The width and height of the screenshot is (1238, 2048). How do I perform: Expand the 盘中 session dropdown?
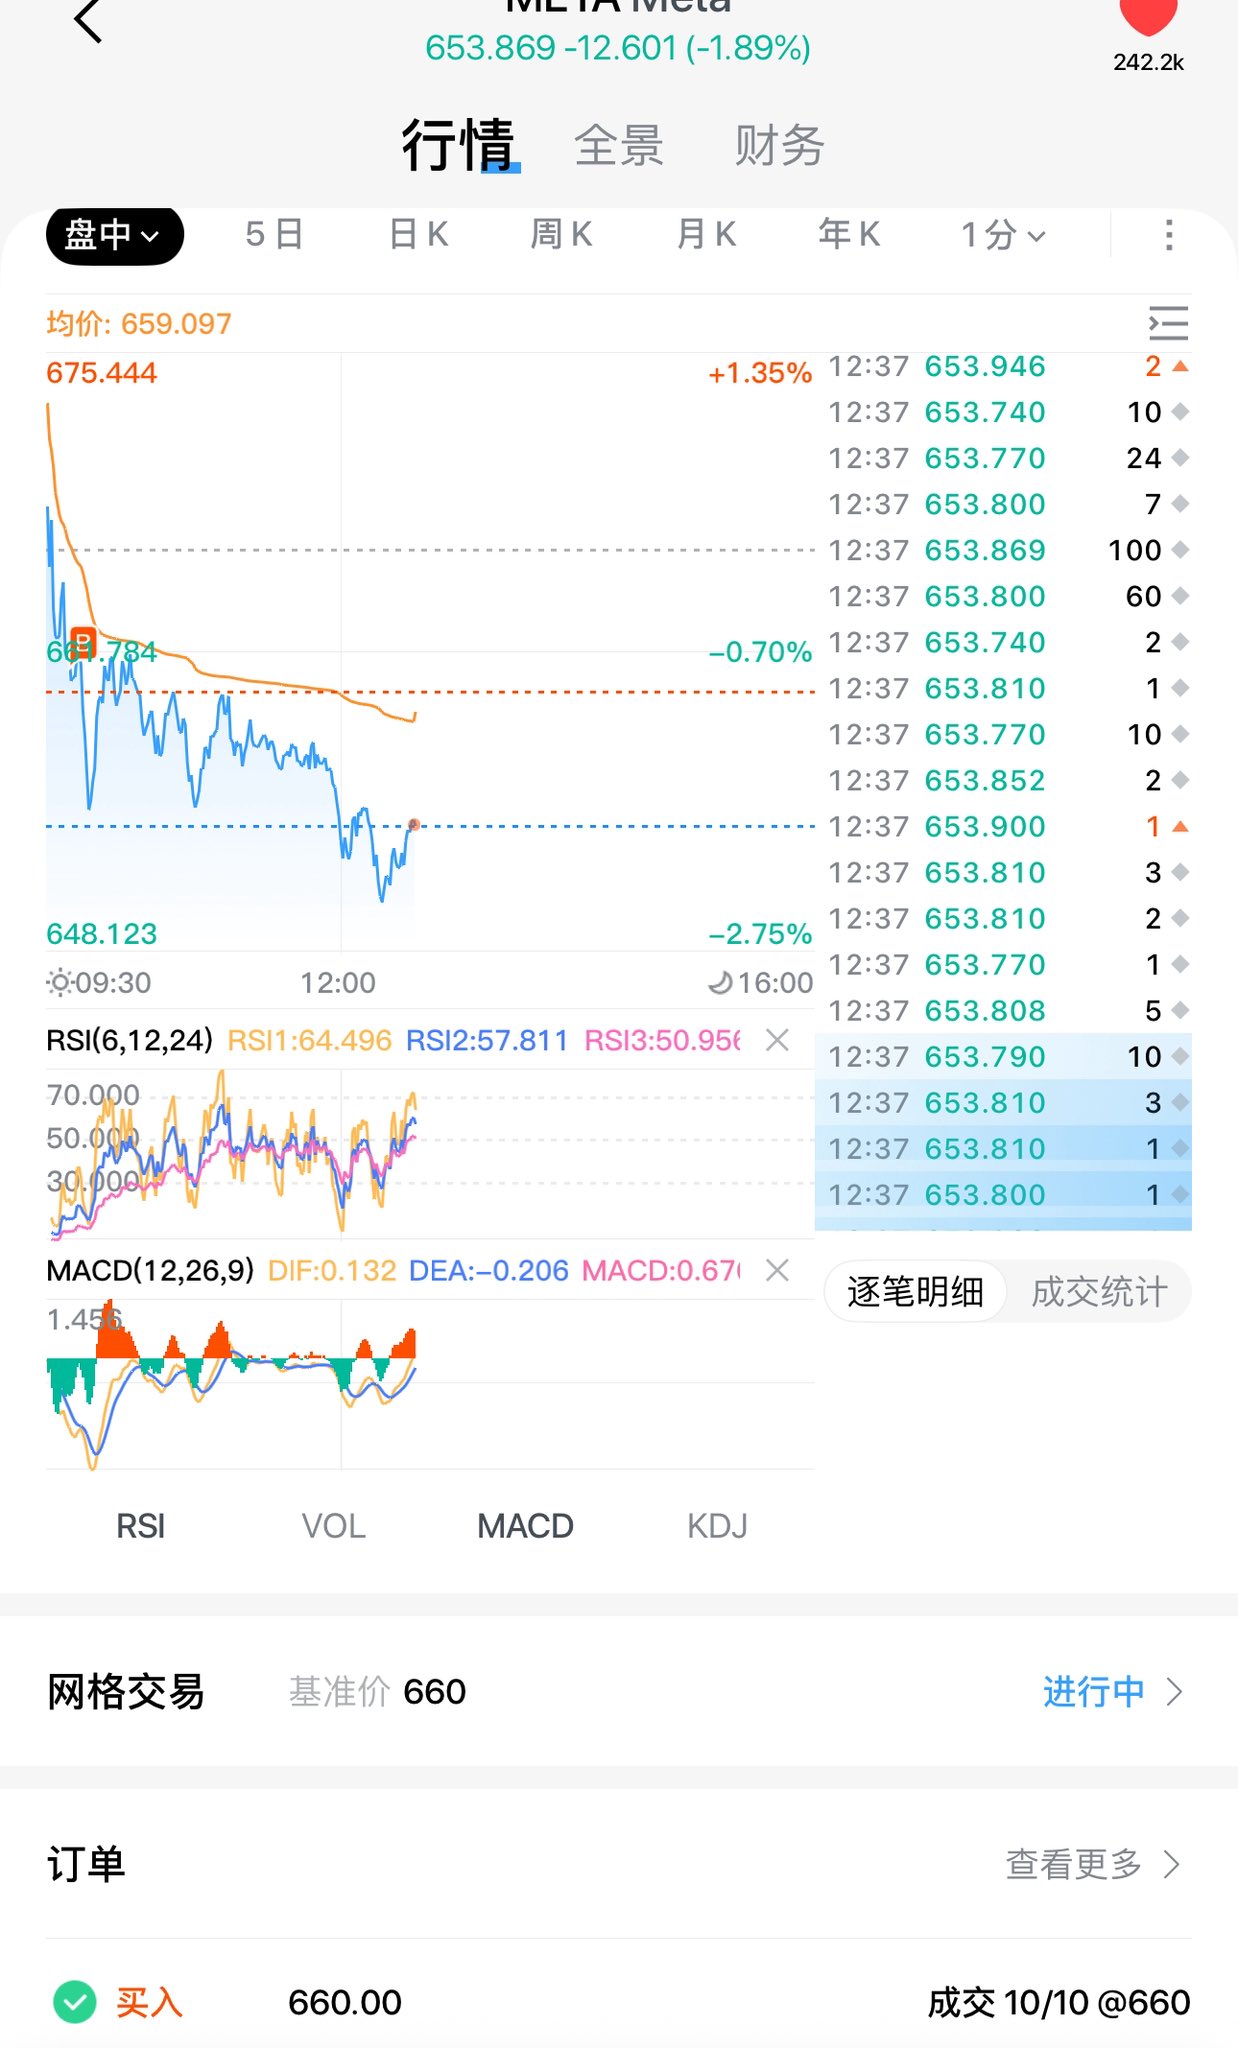(x=114, y=235)
